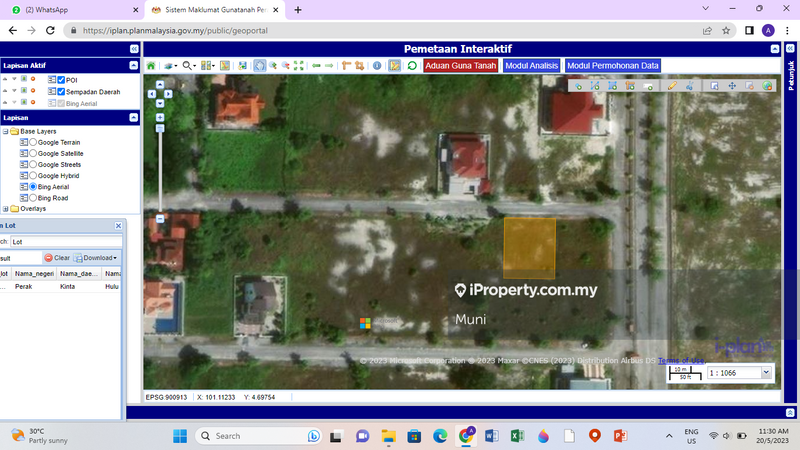Click the green home icon in map toolbar
This screenshot has height=450, width=800.
[151, 66]
